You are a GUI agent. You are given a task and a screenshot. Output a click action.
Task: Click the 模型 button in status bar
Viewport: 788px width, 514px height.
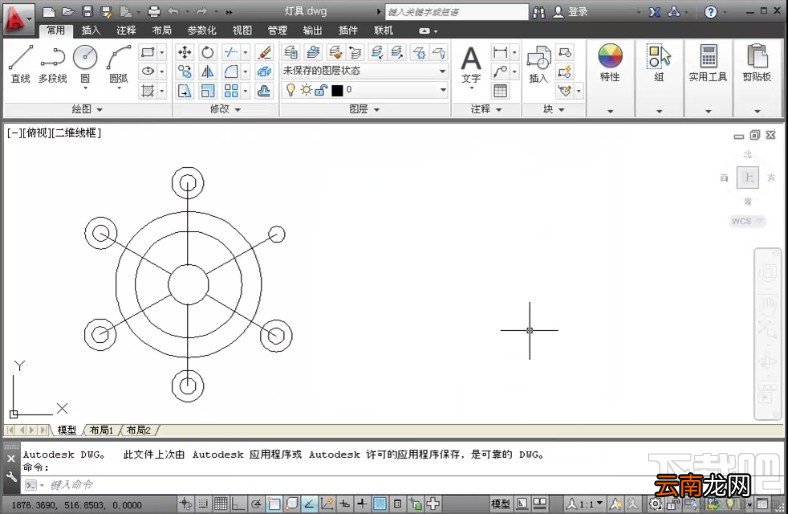[x=501, y=503]
